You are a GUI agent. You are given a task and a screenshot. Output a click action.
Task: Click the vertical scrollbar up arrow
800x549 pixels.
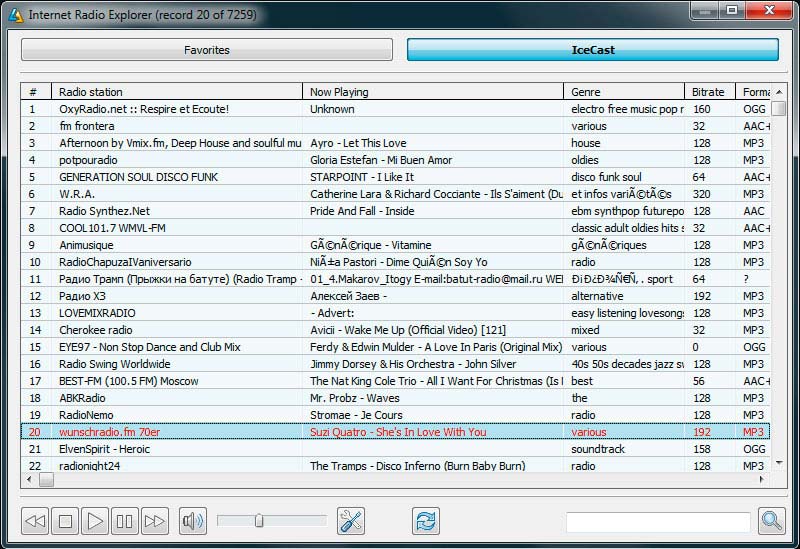tap(779, 92)
